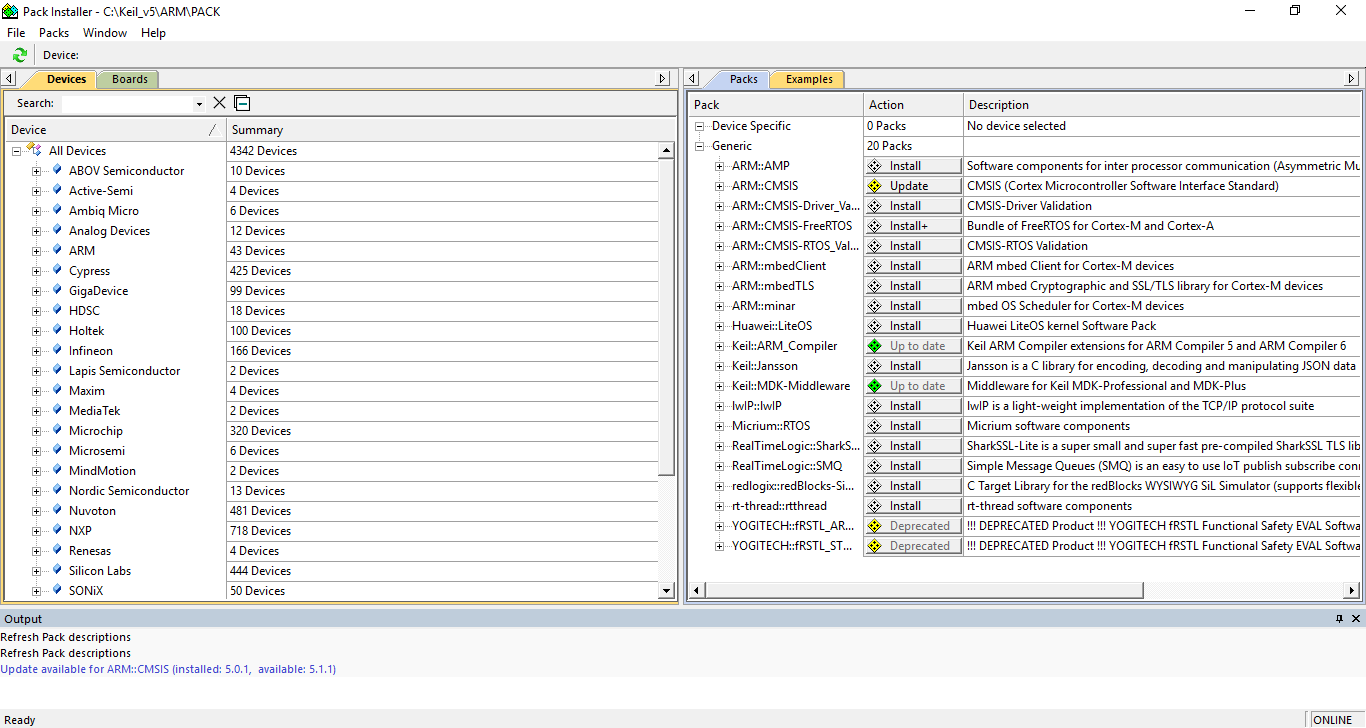Click the green Refresh packs icon
The height and width of the screenshot is (728, 1366).
point(20,55)
